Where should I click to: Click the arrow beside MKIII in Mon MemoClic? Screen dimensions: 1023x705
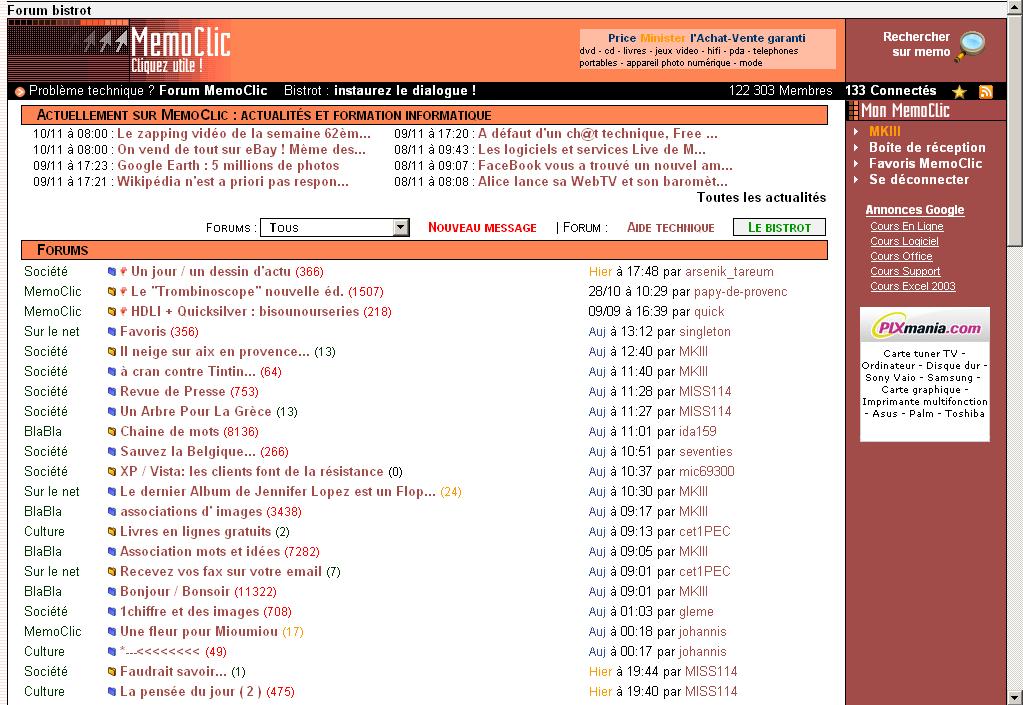(856, 131)
